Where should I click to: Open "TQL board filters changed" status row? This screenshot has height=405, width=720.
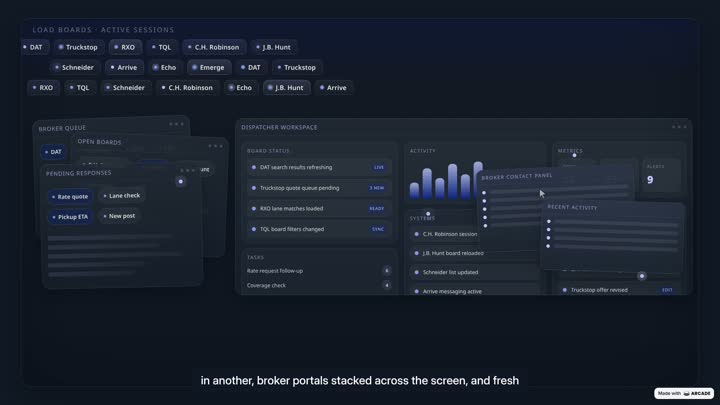319,229
